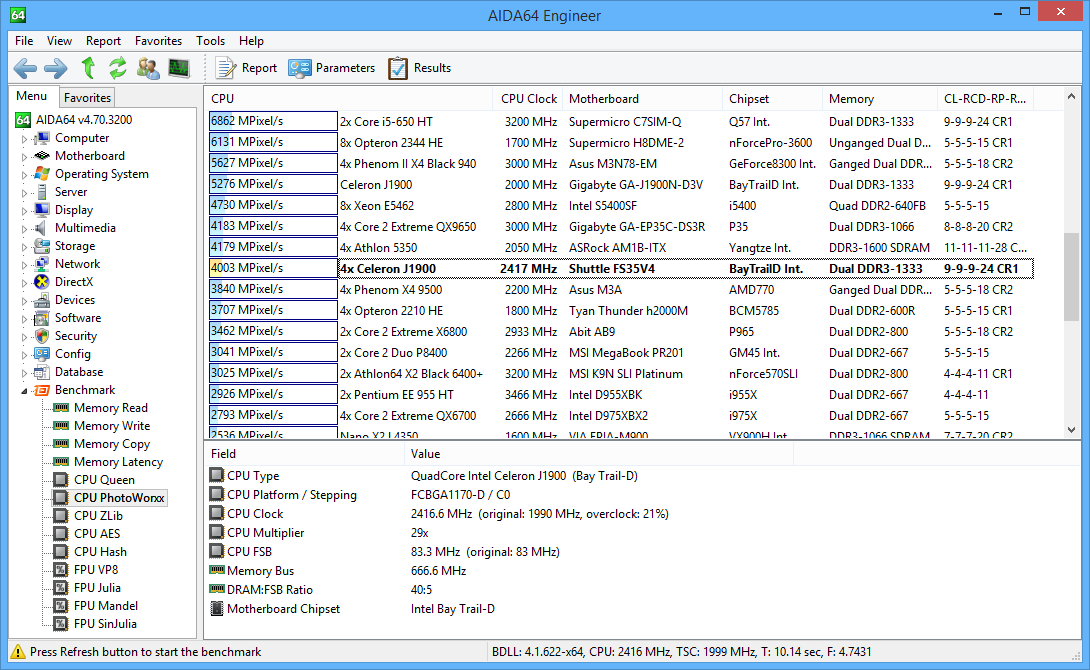The width and height of the screenshot is (1090, 670).
Task: Select the Memory Copy benchmark
Action: tap(112, 444)
